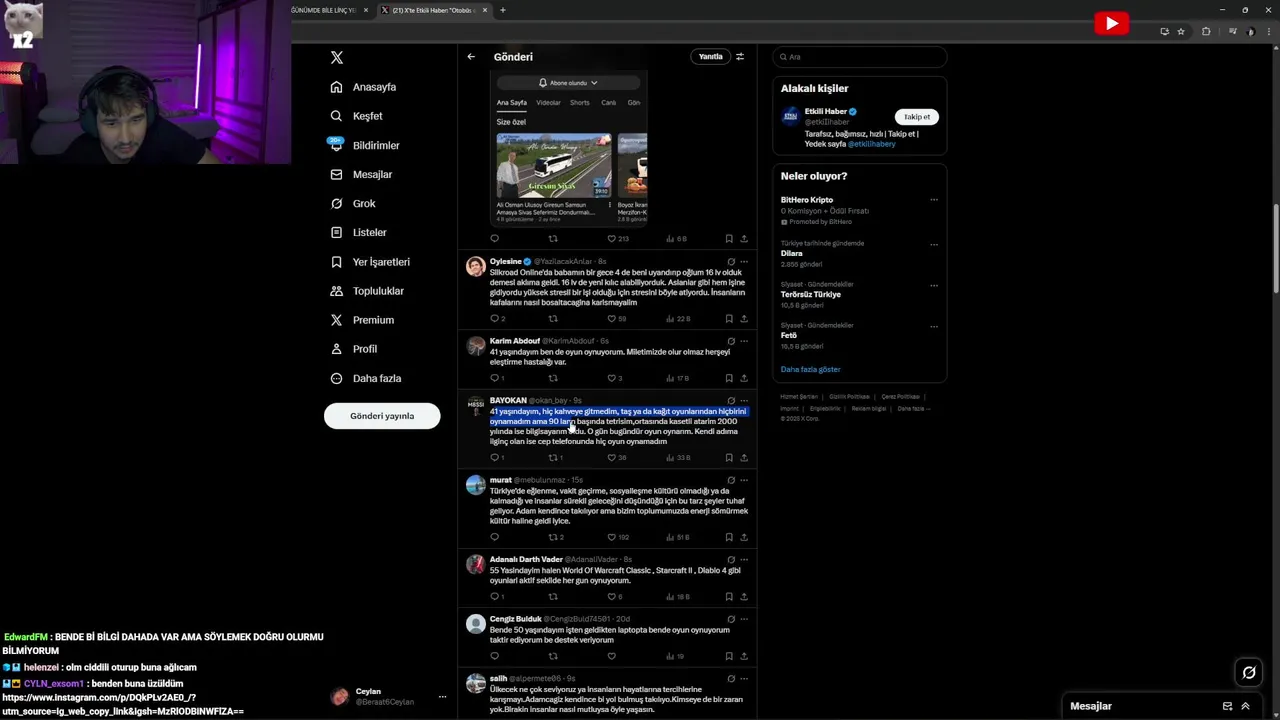Bookmark the Adanalı Darth Vader reply

tap(729, 597)
